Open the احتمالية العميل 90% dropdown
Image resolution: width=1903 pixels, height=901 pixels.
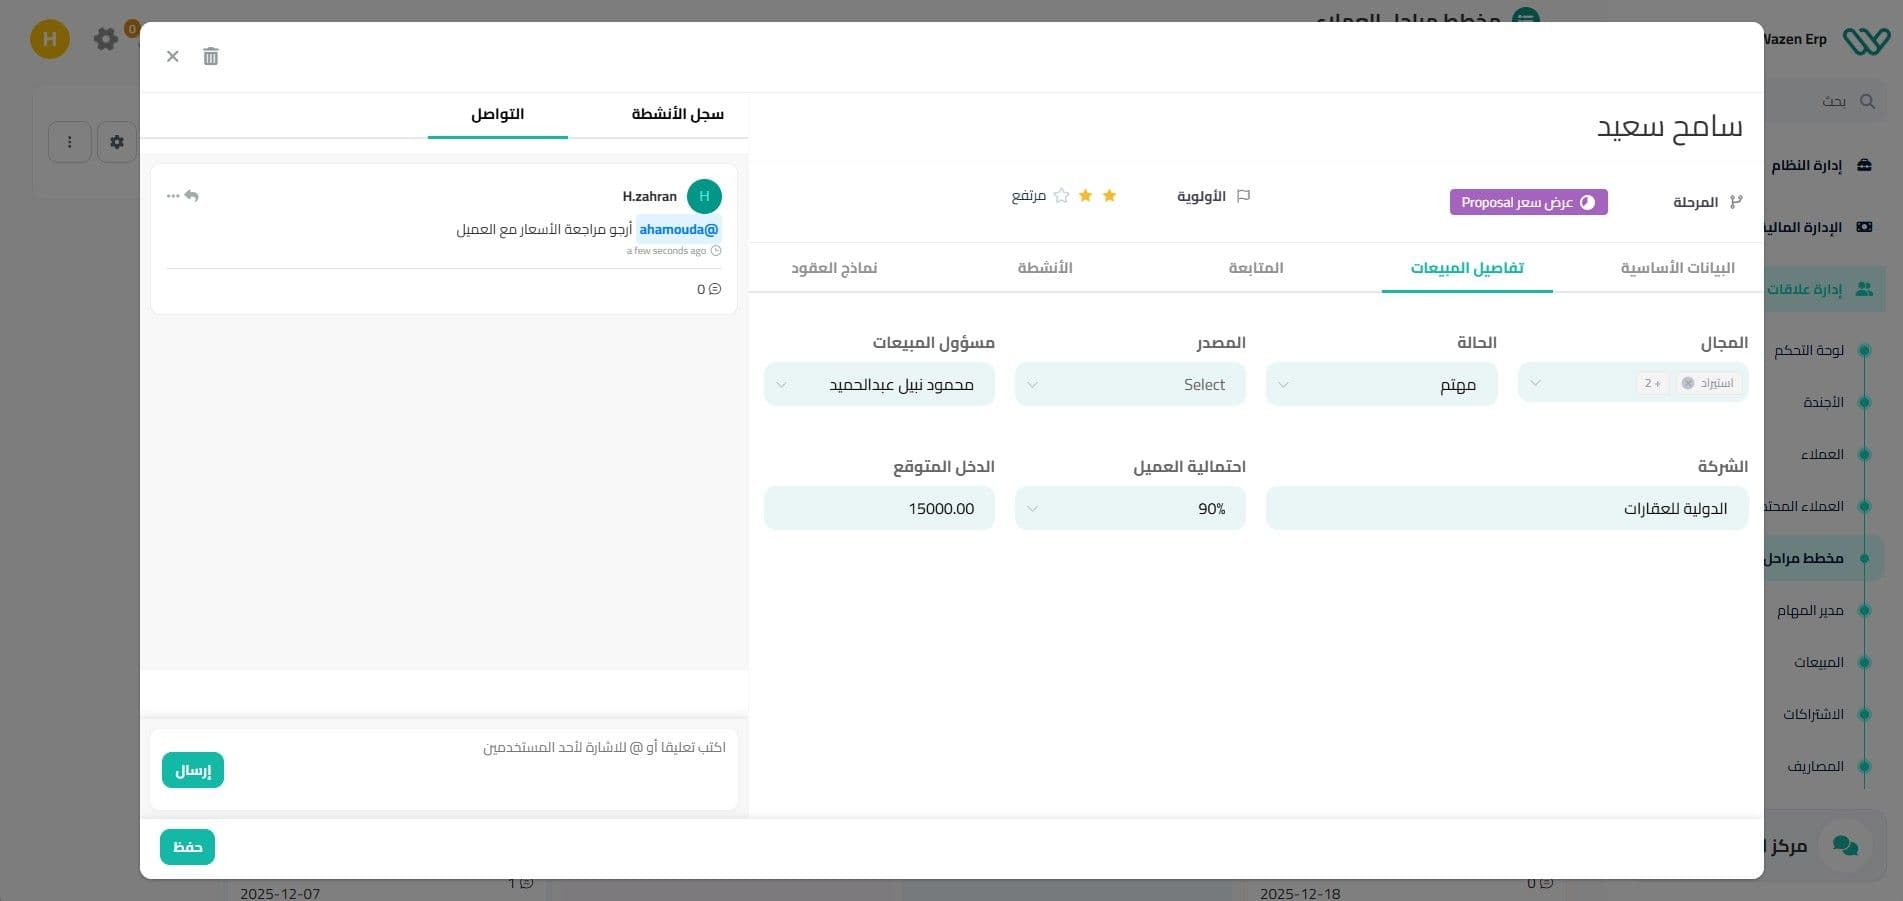point(1130,509)
